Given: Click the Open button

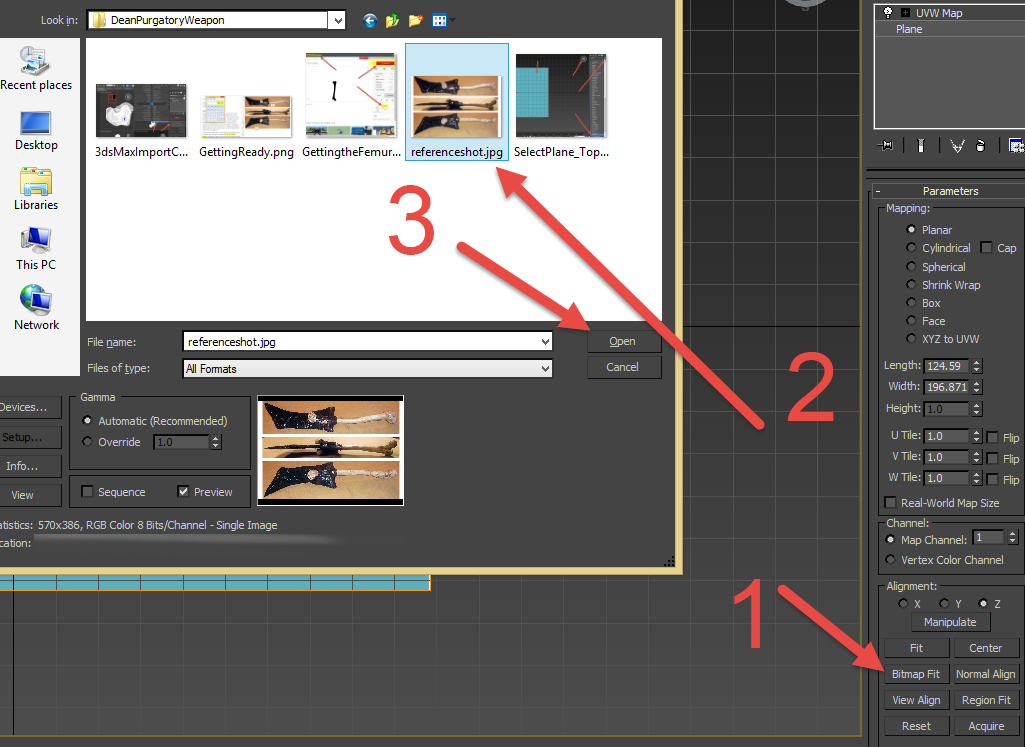Looking at the screenshot, I should tap(624, 341).
